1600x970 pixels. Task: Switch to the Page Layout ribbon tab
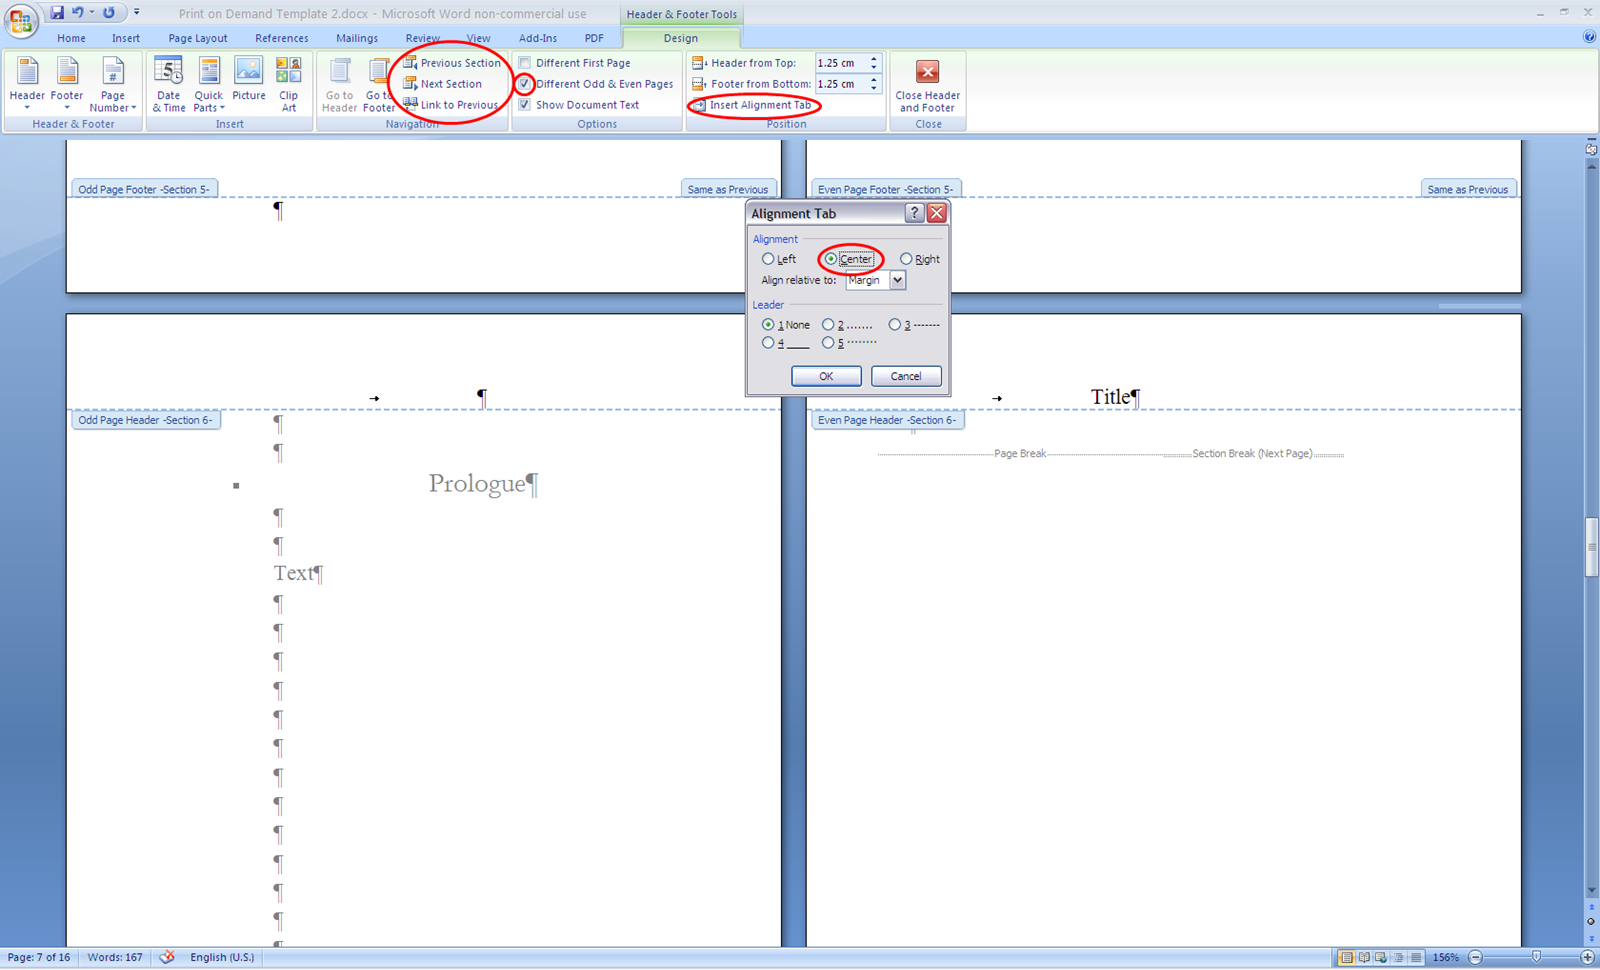[x=197, y=38]
